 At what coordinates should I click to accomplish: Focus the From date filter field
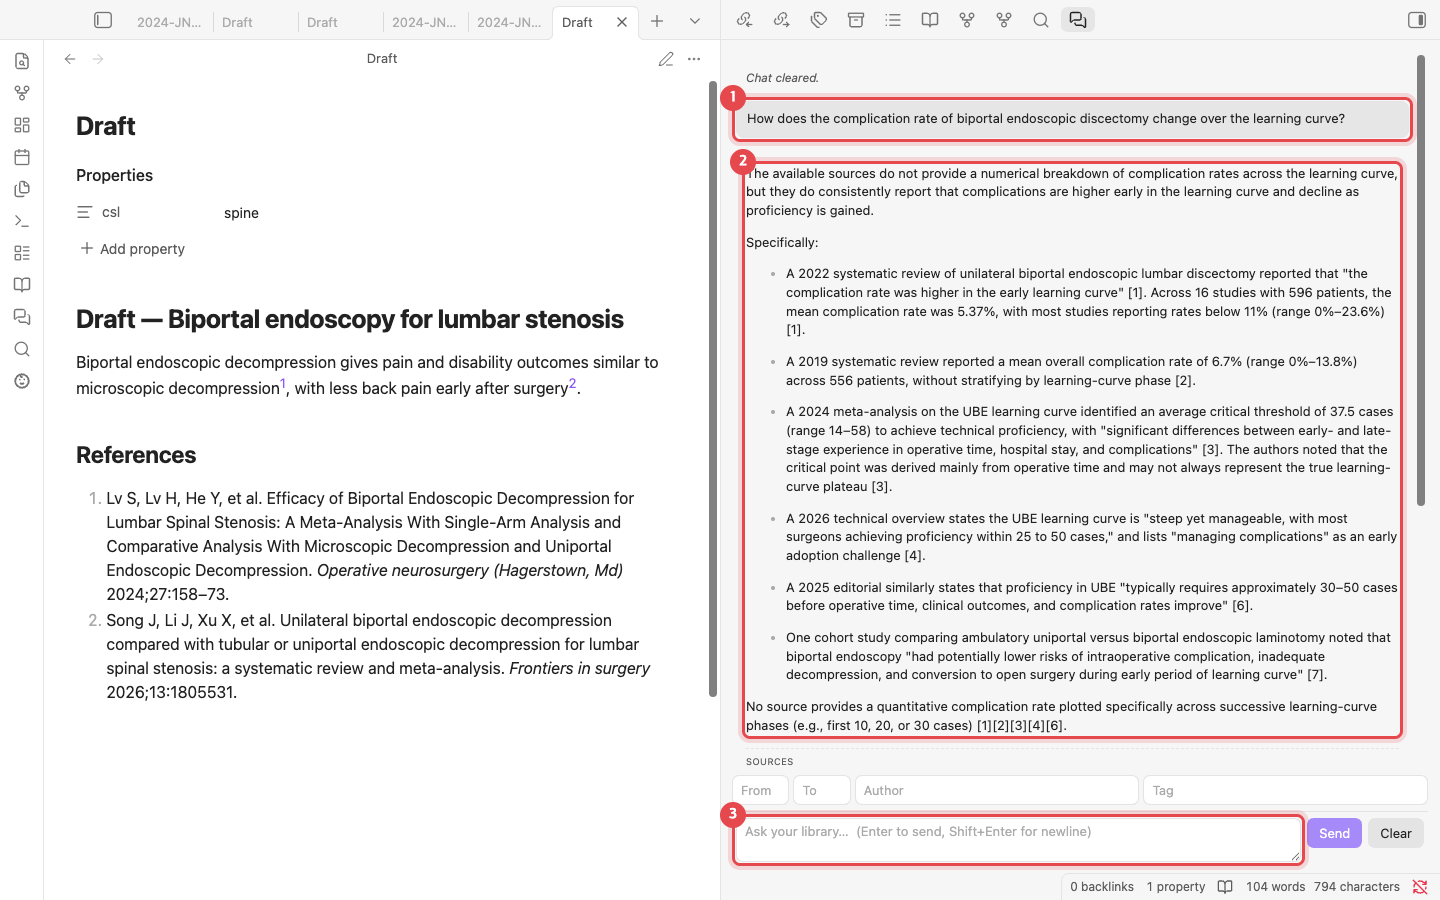(x=760, y=790)
